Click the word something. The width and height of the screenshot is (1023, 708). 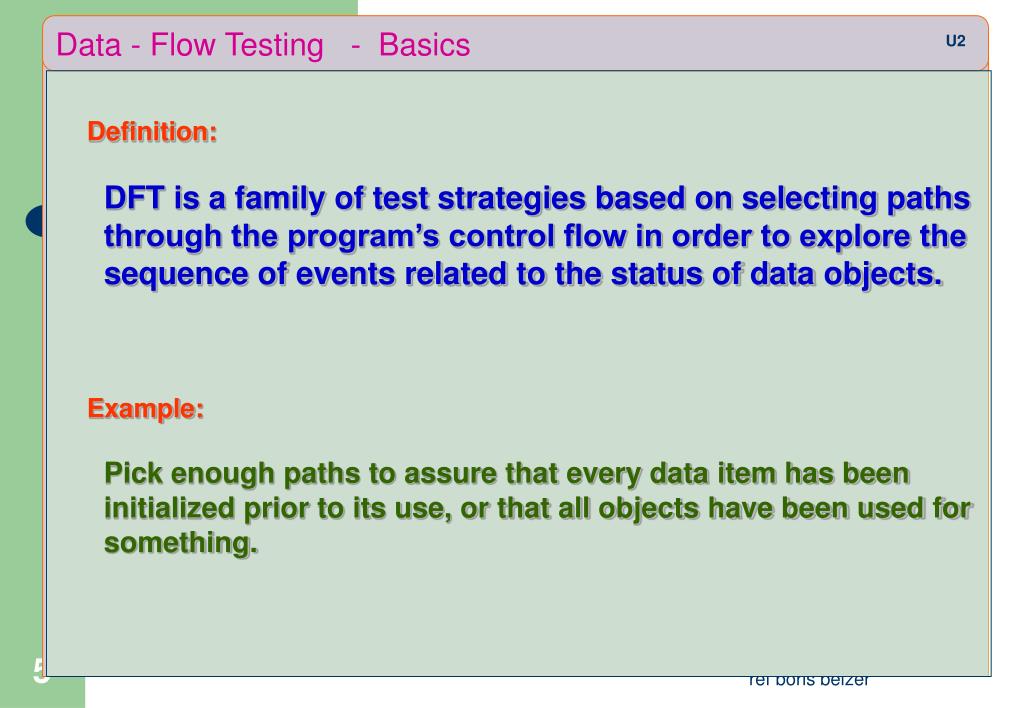click(181, 544)
